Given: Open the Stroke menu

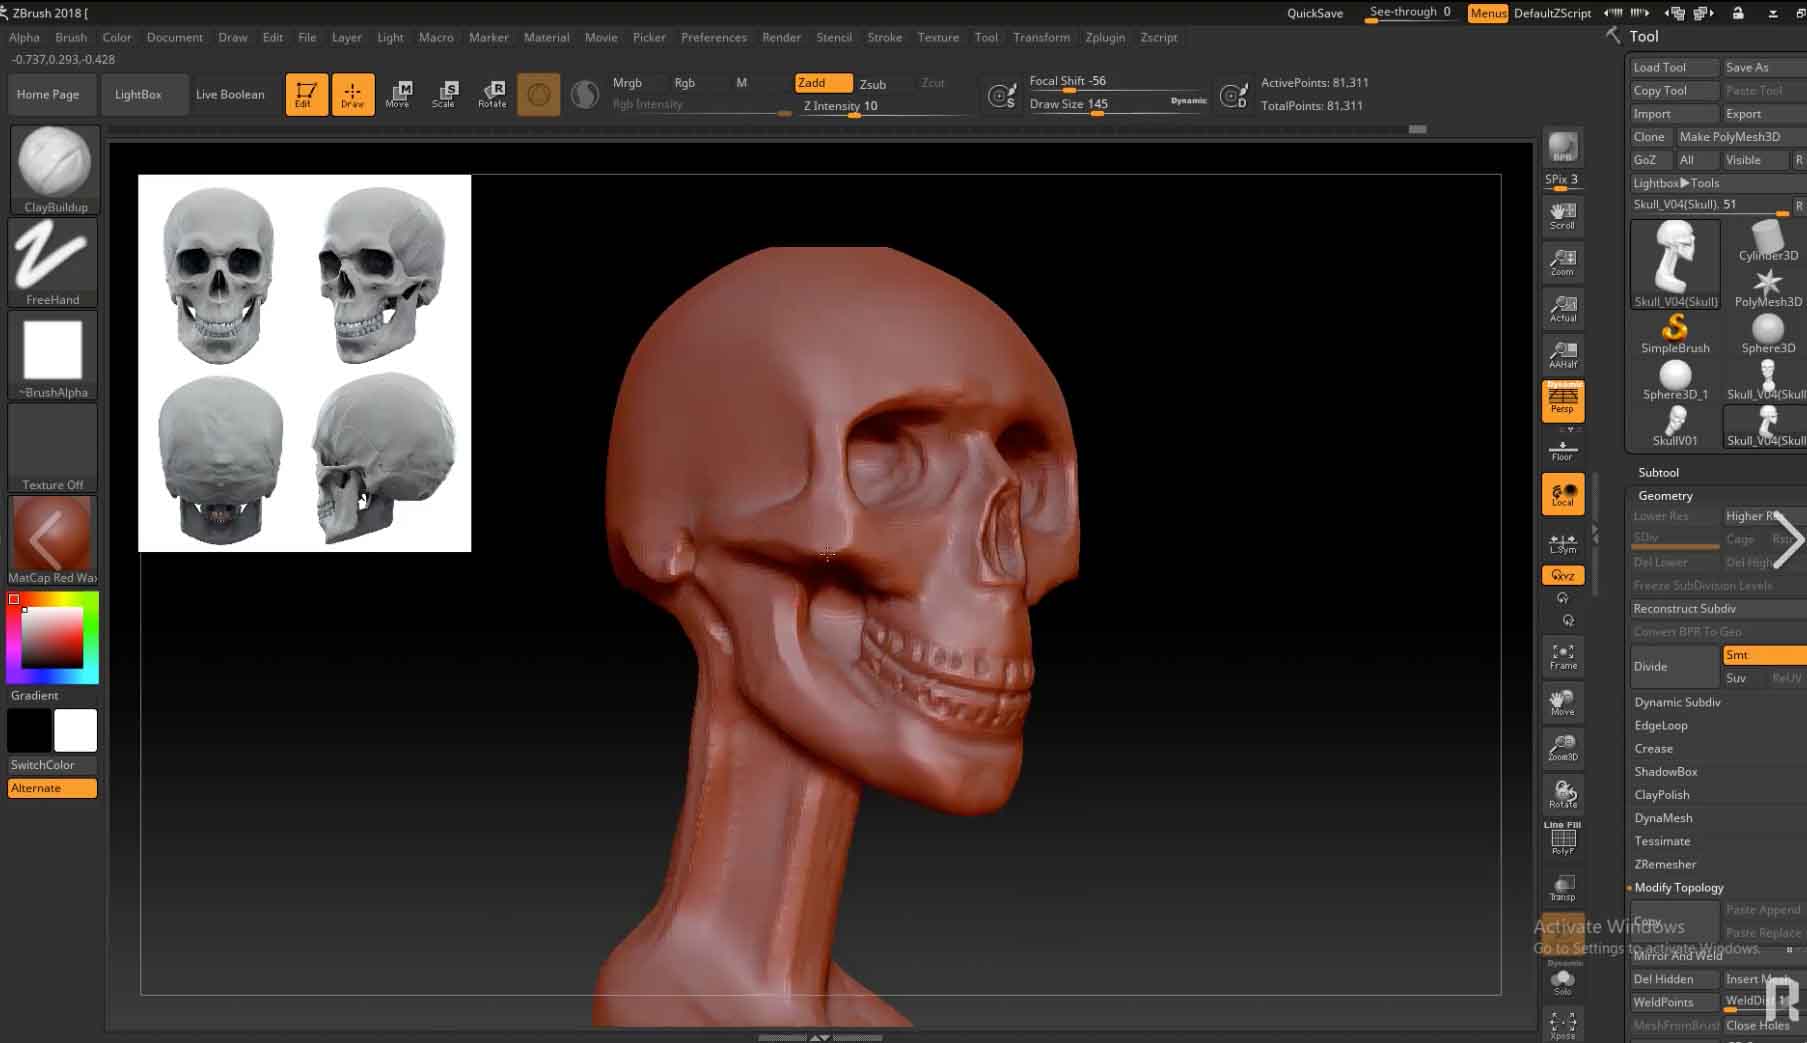Looking at the screenshot, I should pyautogui.click(x=884, y=37).
